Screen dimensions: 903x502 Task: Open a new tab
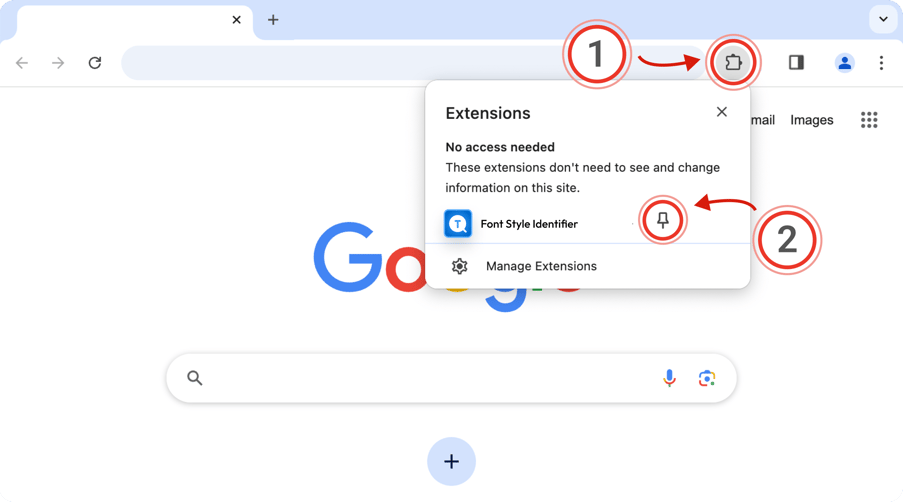click(273, 20)
